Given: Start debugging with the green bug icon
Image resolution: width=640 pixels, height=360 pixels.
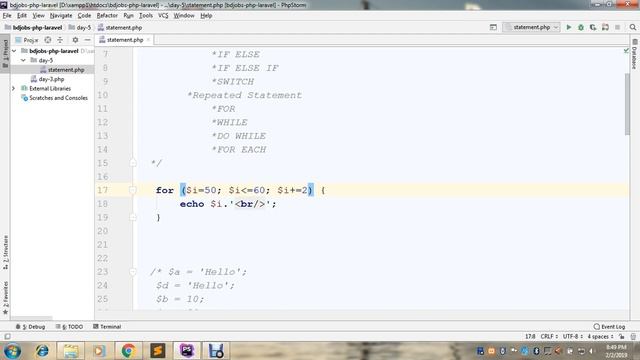Looking at the screenshot, I should click(581, 27).
